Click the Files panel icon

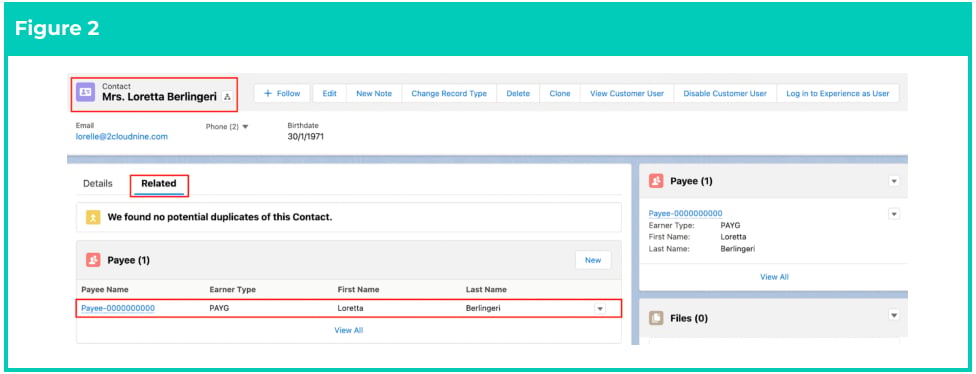pos(656,318)
